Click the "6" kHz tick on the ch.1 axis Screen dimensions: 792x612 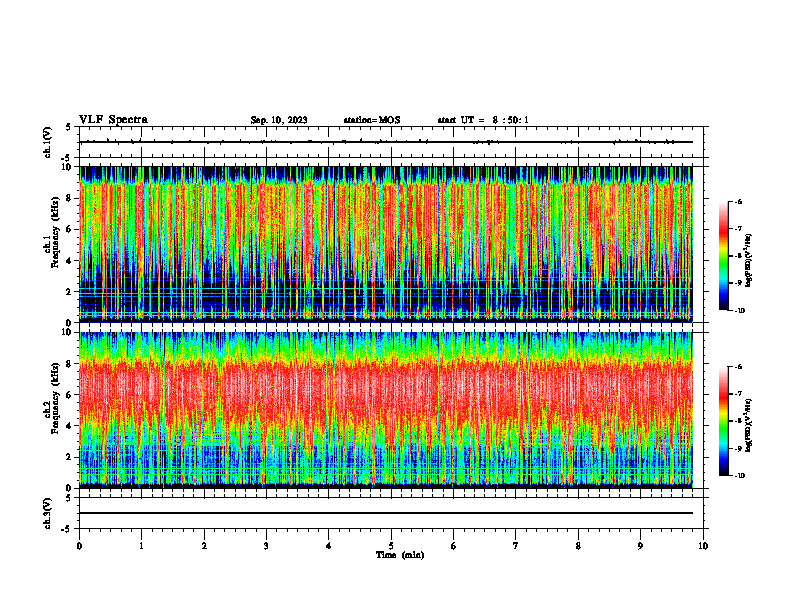(70, 229)
